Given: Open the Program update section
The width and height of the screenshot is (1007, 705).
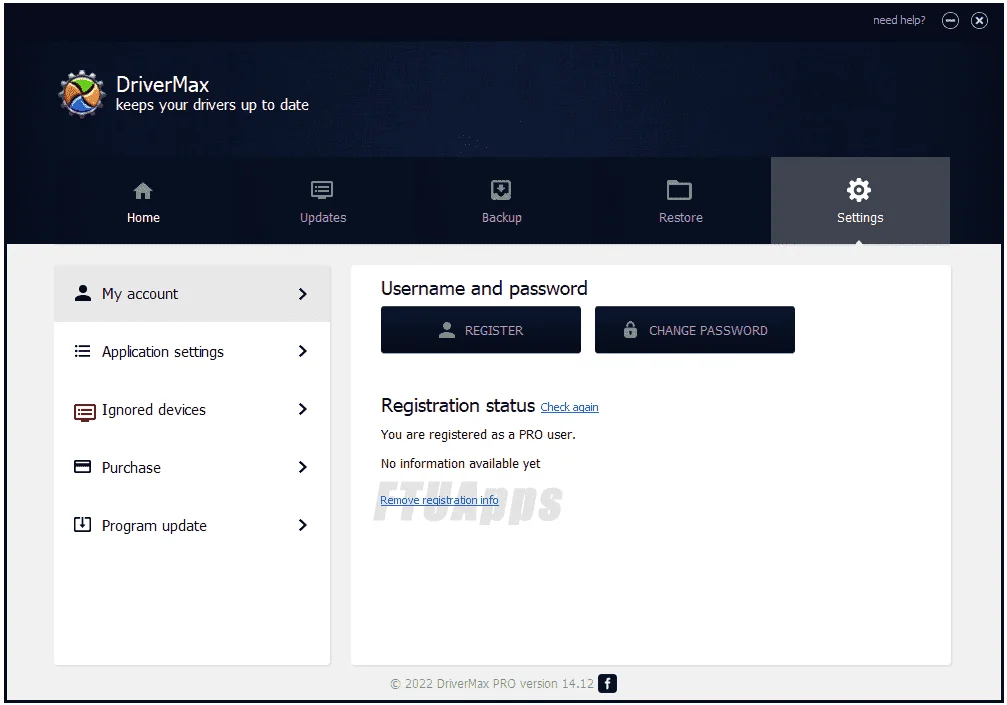Looking at the screenshot, I should [192, 525].
